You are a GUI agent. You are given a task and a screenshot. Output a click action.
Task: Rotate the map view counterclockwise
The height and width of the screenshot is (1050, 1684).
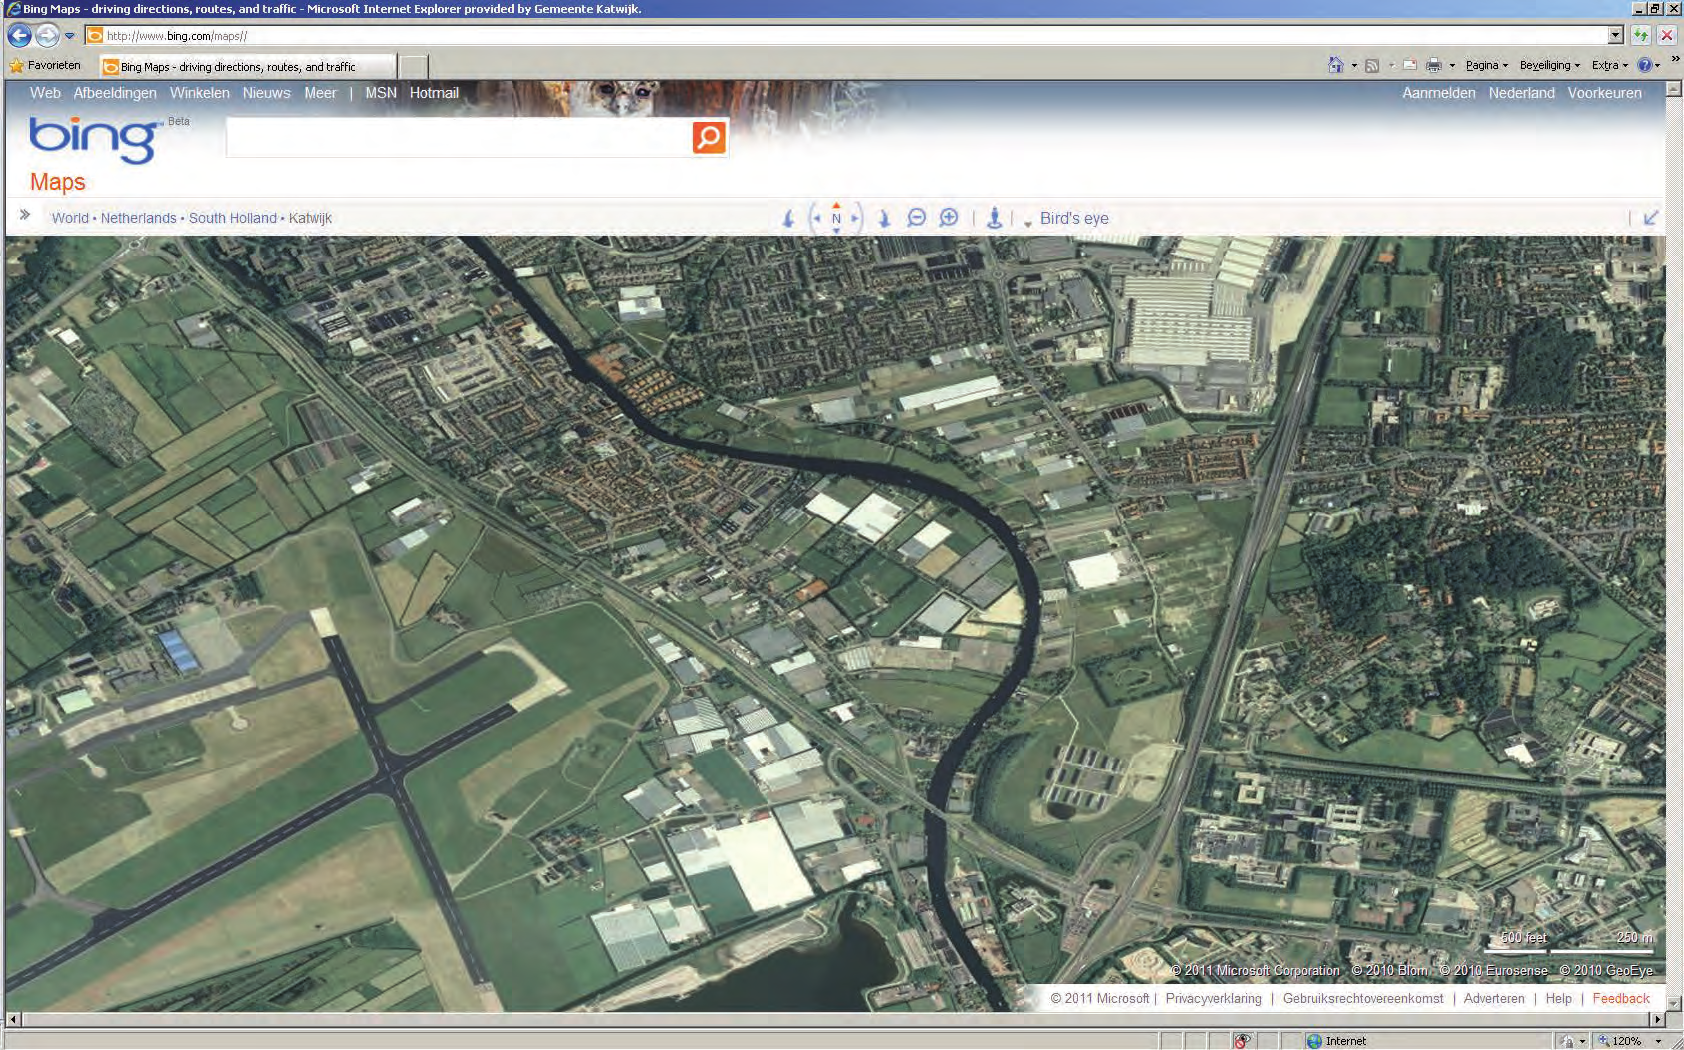788,218
